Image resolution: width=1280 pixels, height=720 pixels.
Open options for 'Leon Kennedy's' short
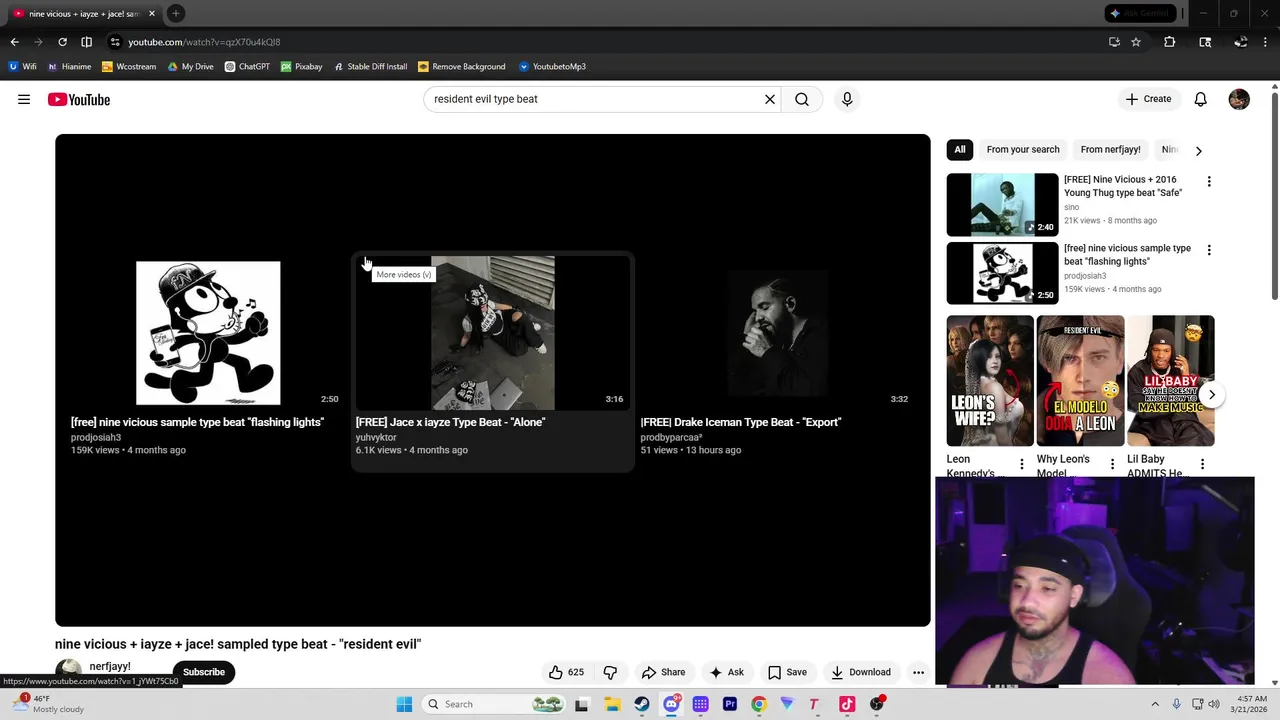[1021, 464]
